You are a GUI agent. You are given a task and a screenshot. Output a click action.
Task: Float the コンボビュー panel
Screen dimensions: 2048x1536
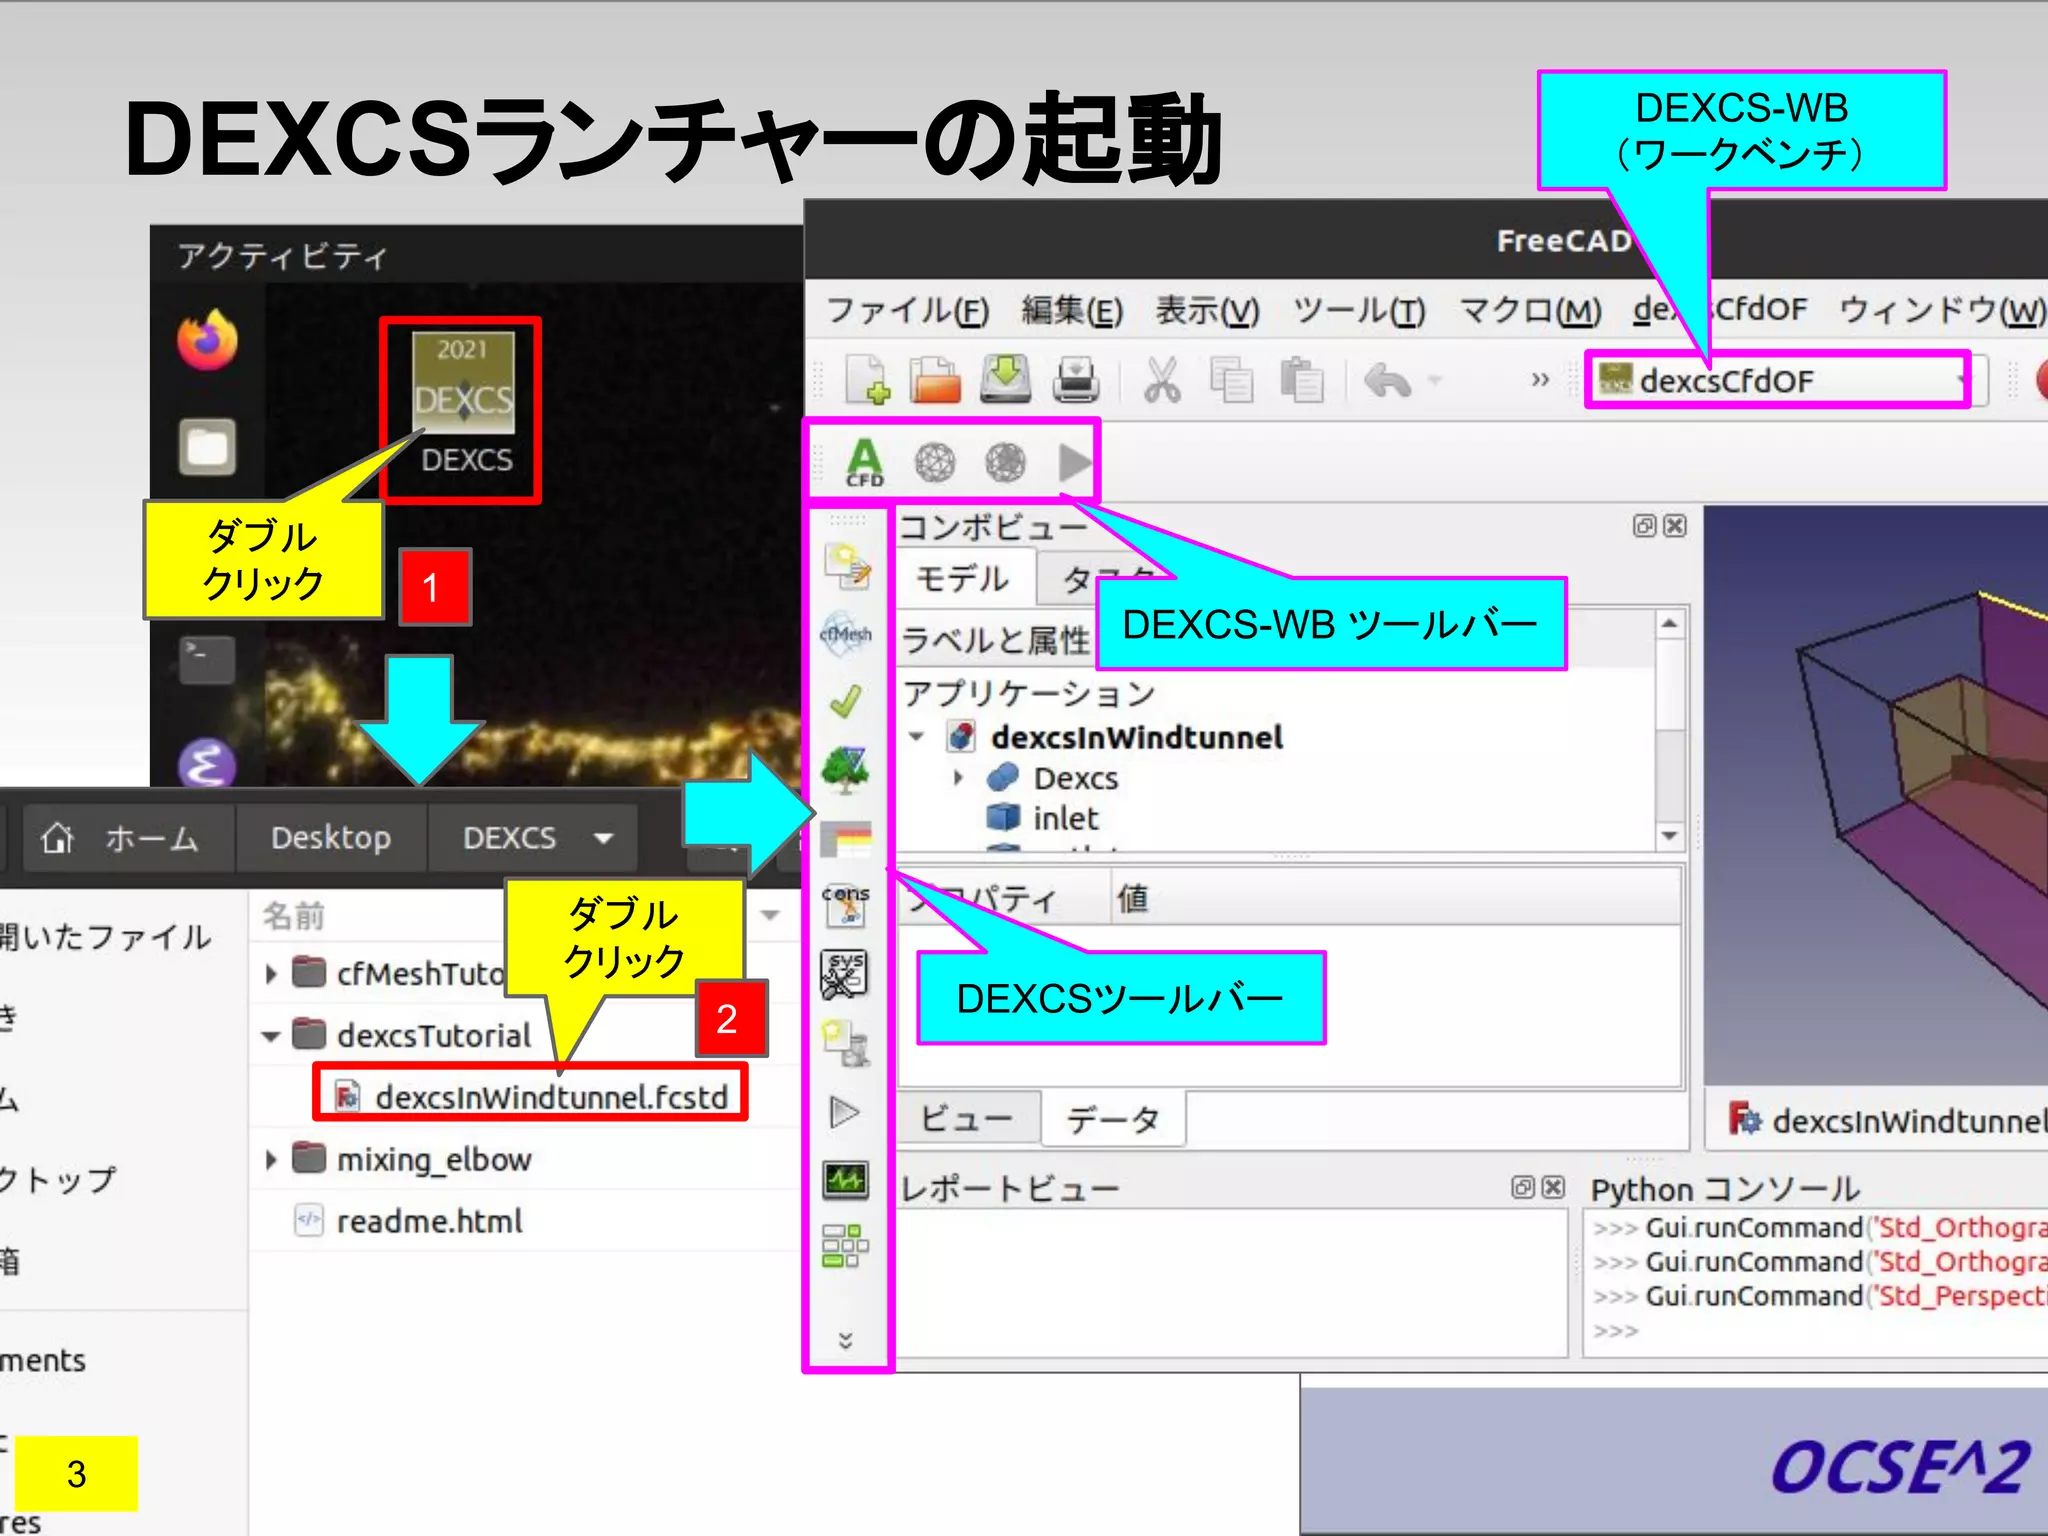click(x=1644, y=526)
